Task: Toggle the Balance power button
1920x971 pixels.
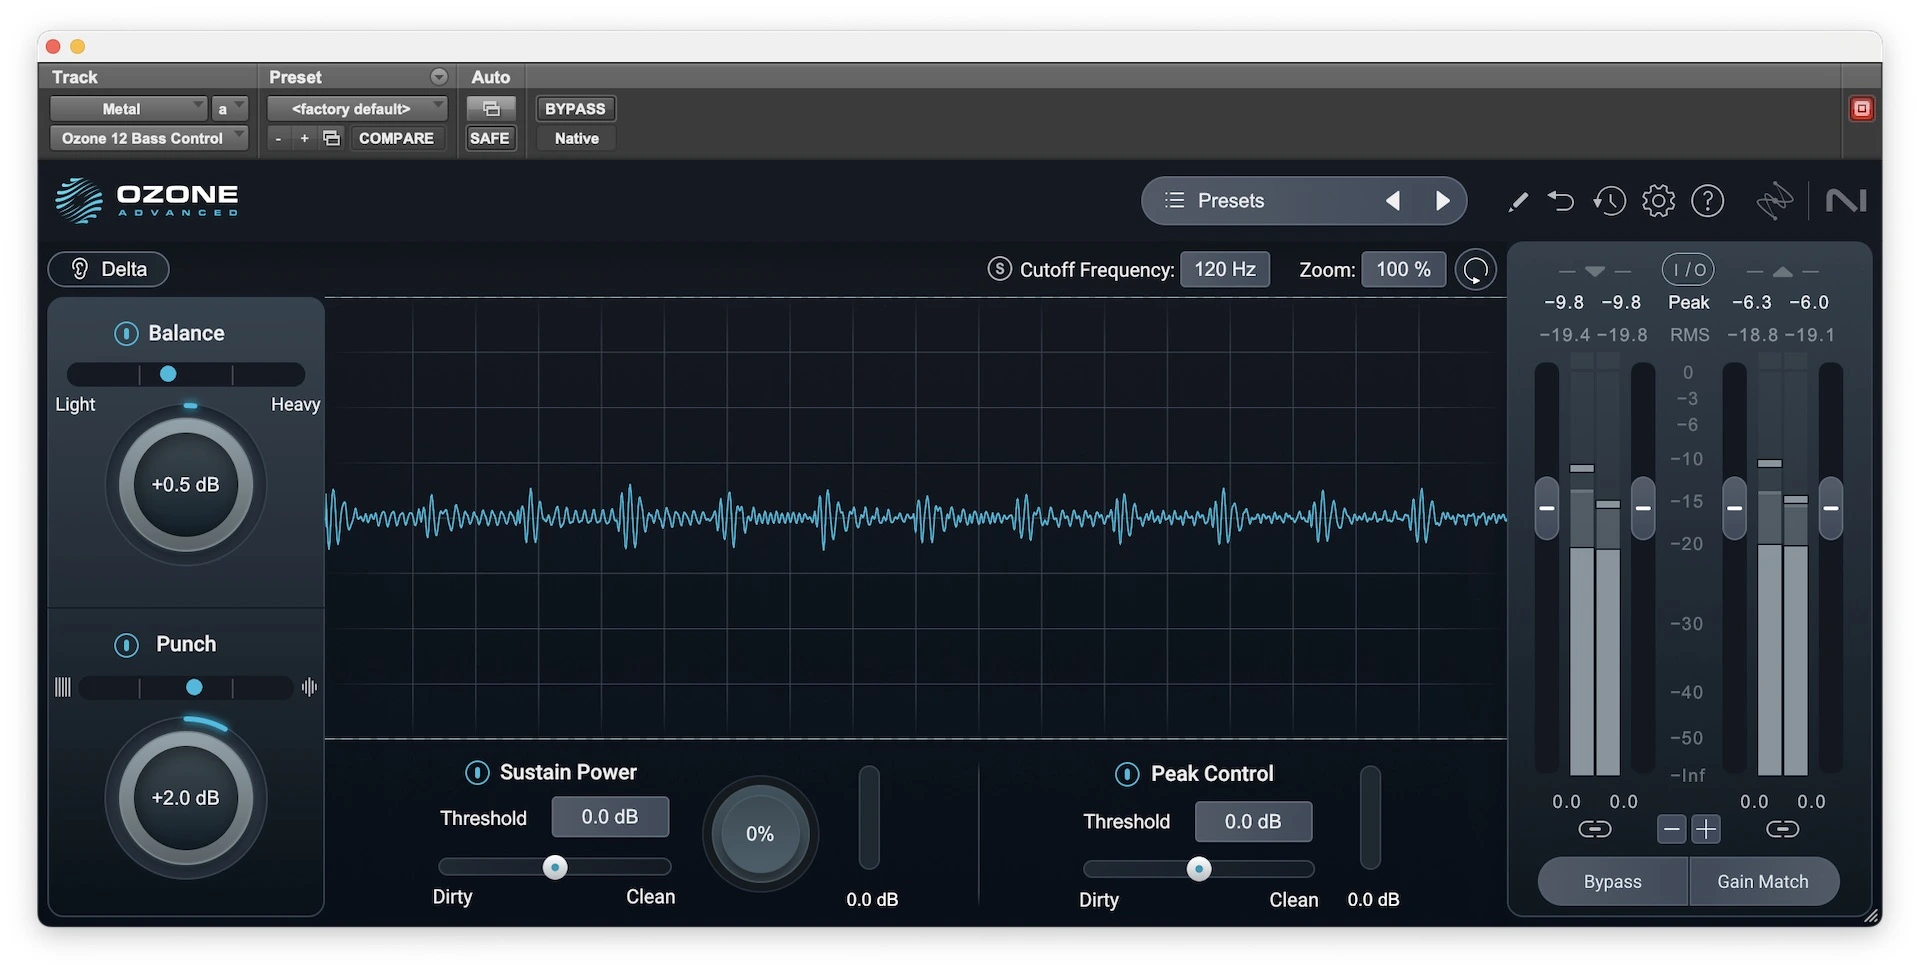Action: pos(126,334)
